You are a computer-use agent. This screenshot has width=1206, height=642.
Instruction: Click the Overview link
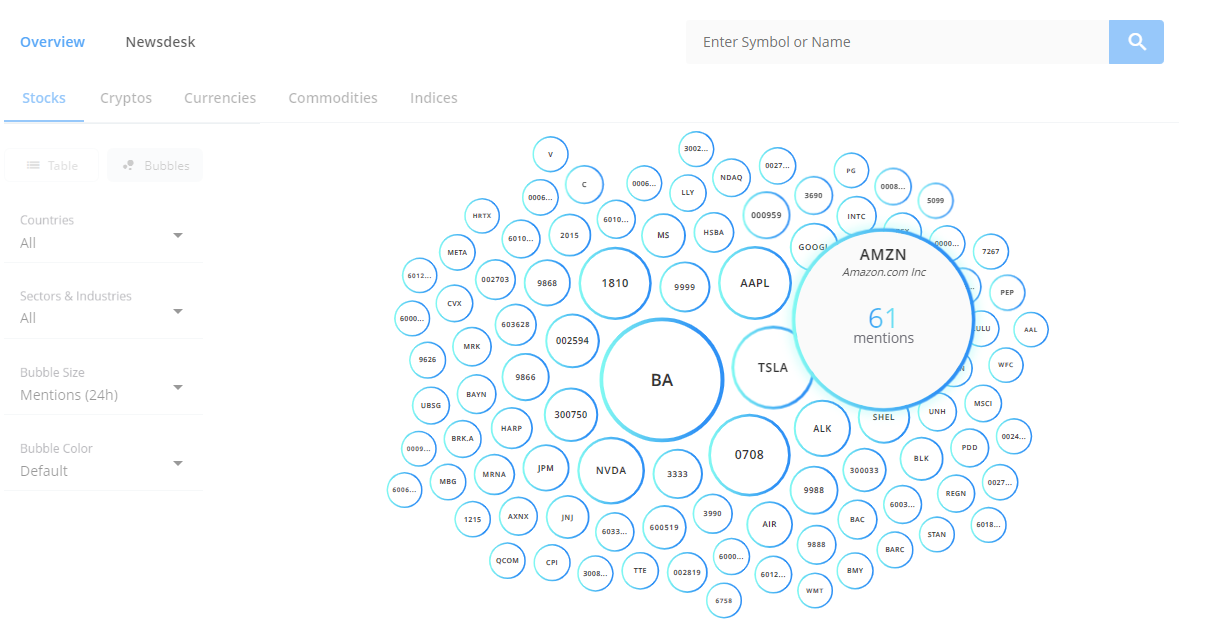pos(52,42)
